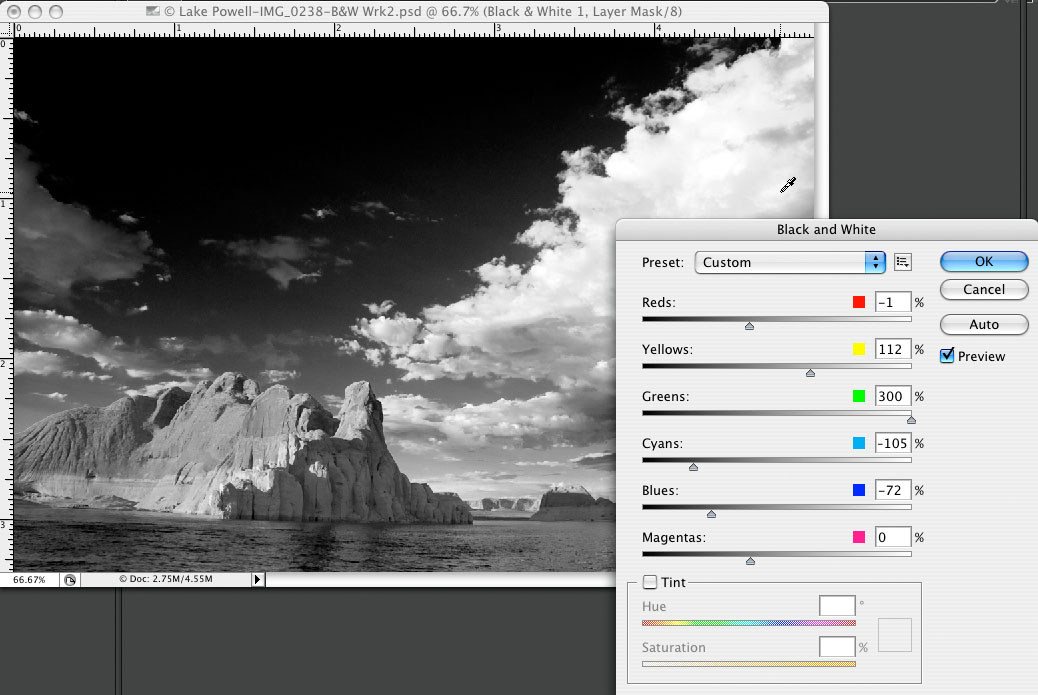Select the Blues percentage input field
1038x695 pixels.
[x=891, y=489]
